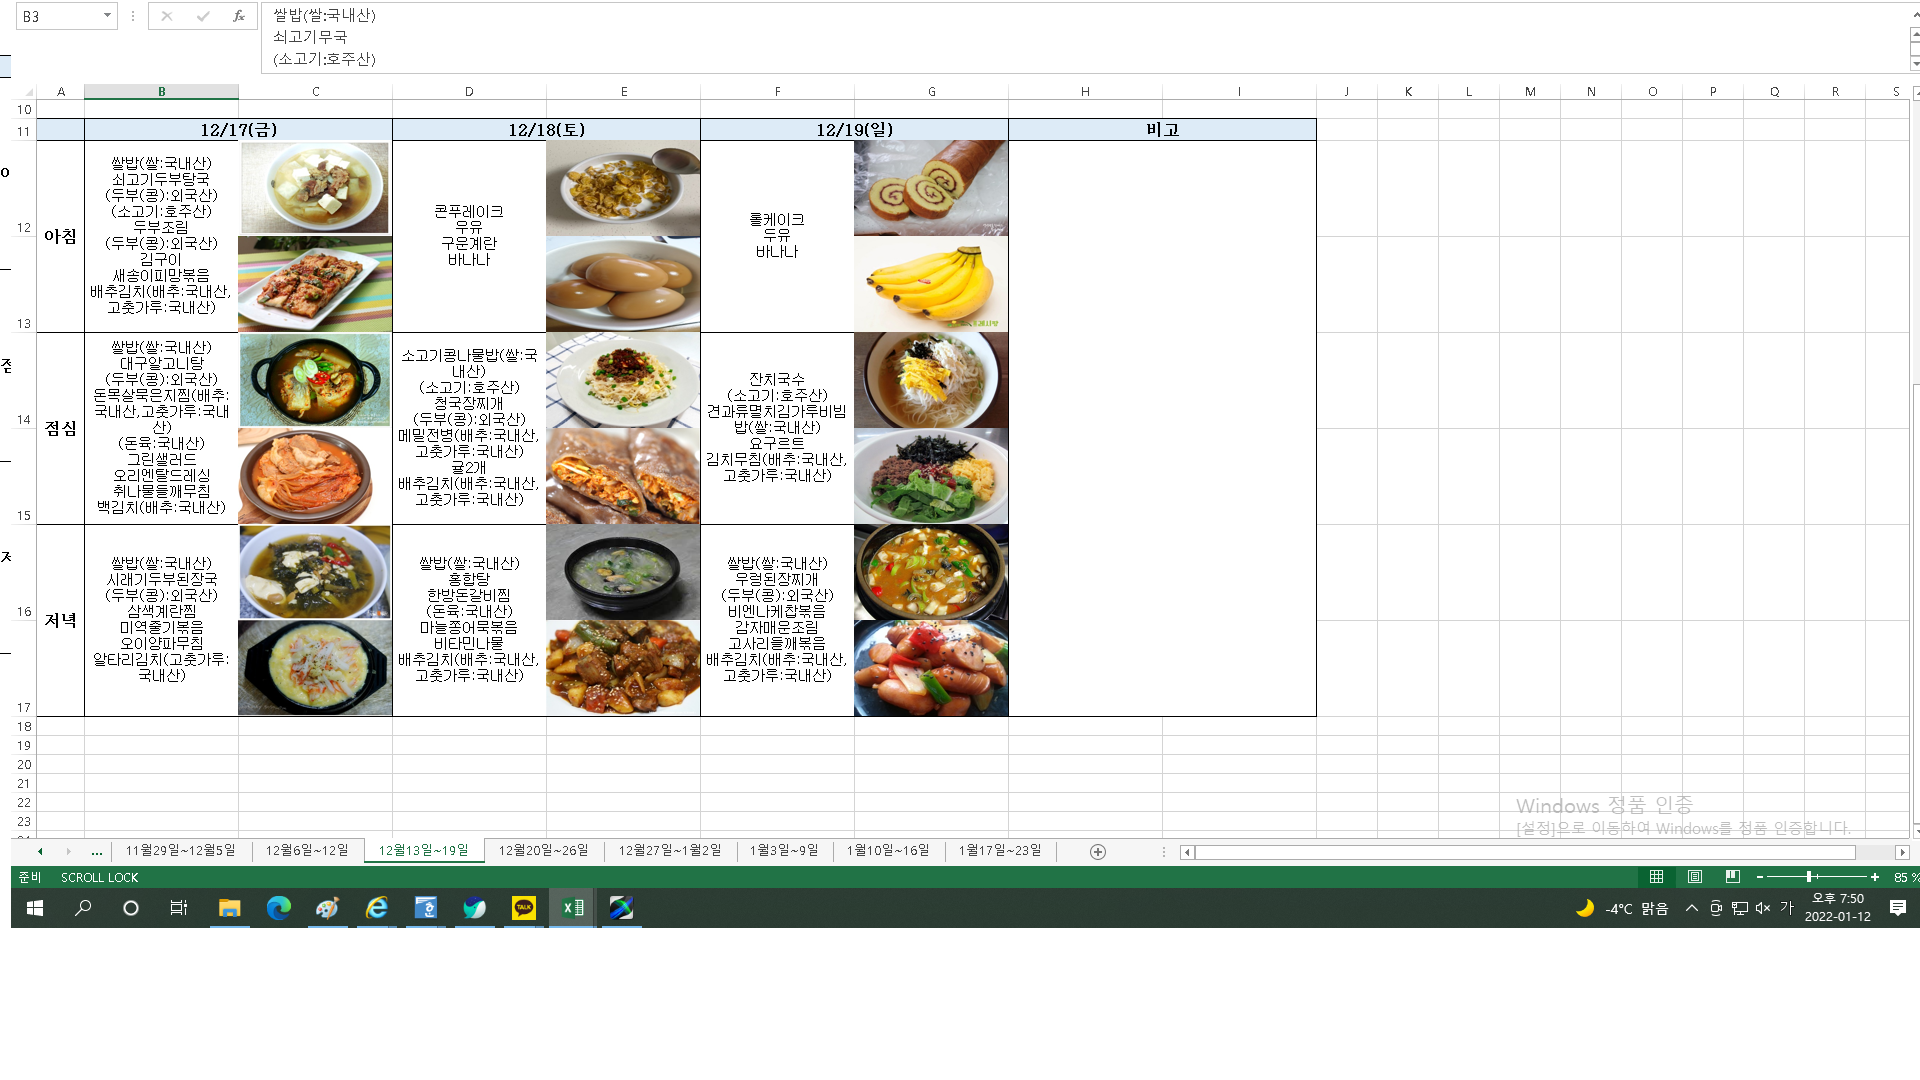Viewport: 1920px width, 1080px height.
Task: Select the 아침 row label cell
Action: coord(60,236)
